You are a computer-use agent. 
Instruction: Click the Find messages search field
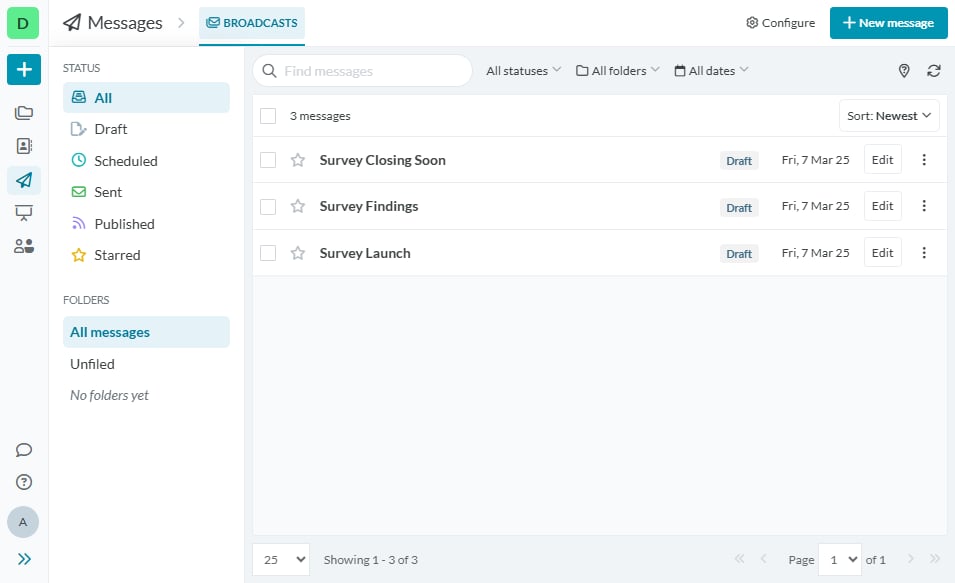pyautogui.click(x=362, y=71)
